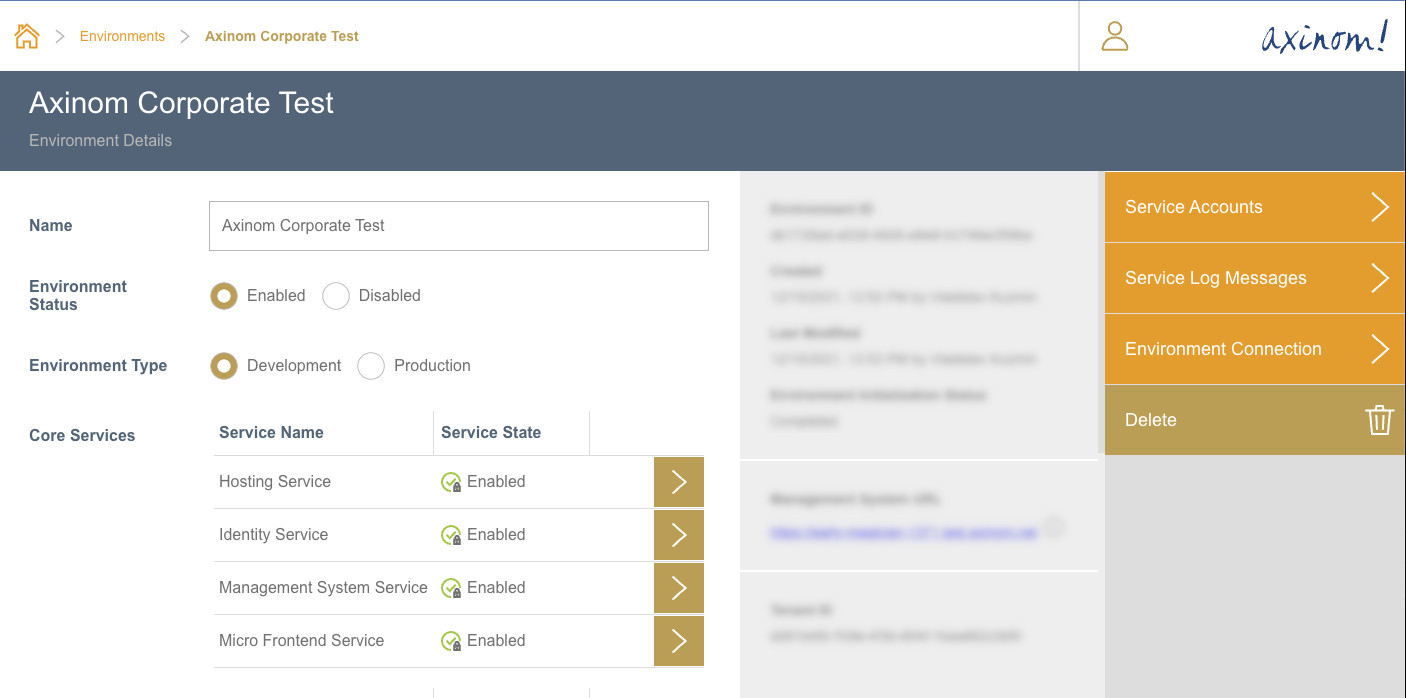
Task: Click Micro Frontend Service status icon
Action: pyautogui.click(x=451, y=641)
